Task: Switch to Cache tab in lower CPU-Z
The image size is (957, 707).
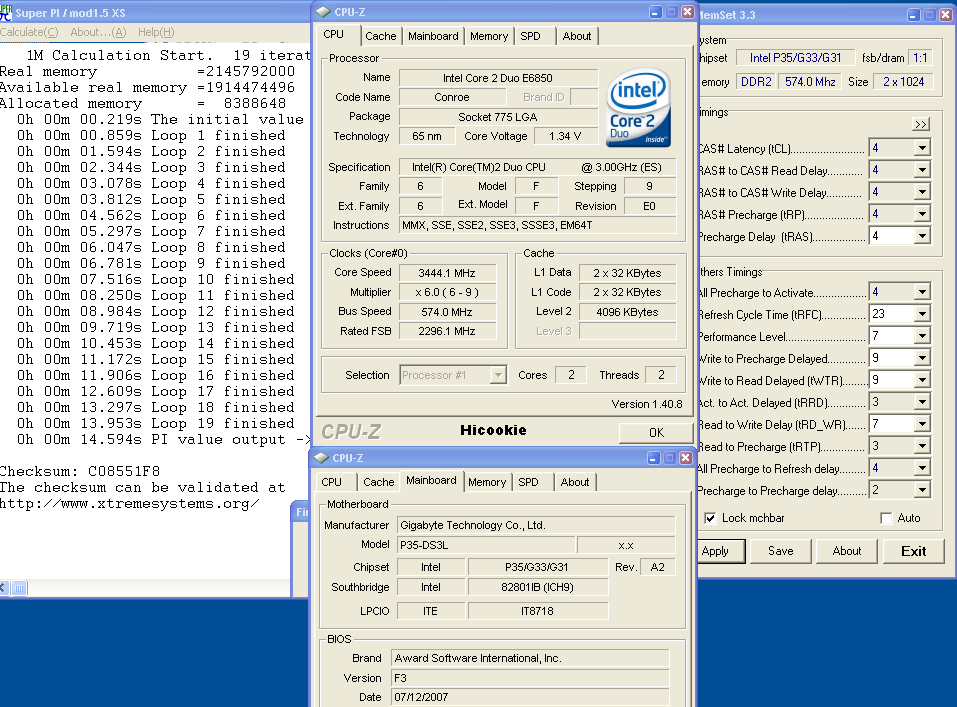Action: [x=378, y=482]
